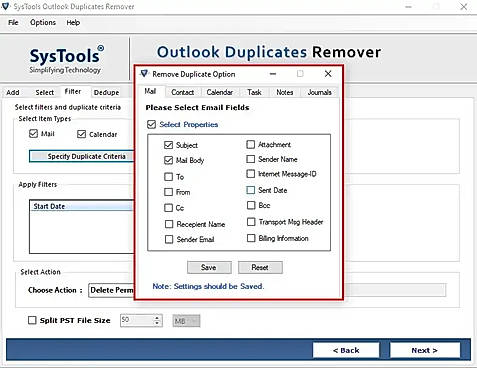Viewport: 477px width, 368px height.
Task: Open the Choose Action dropdown
Action: click(x=111, y=290)
